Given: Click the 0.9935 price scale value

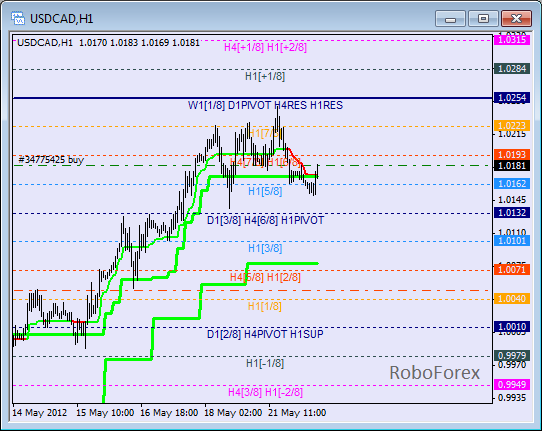Looking at the screenshot, I should [x=512, y=397].
